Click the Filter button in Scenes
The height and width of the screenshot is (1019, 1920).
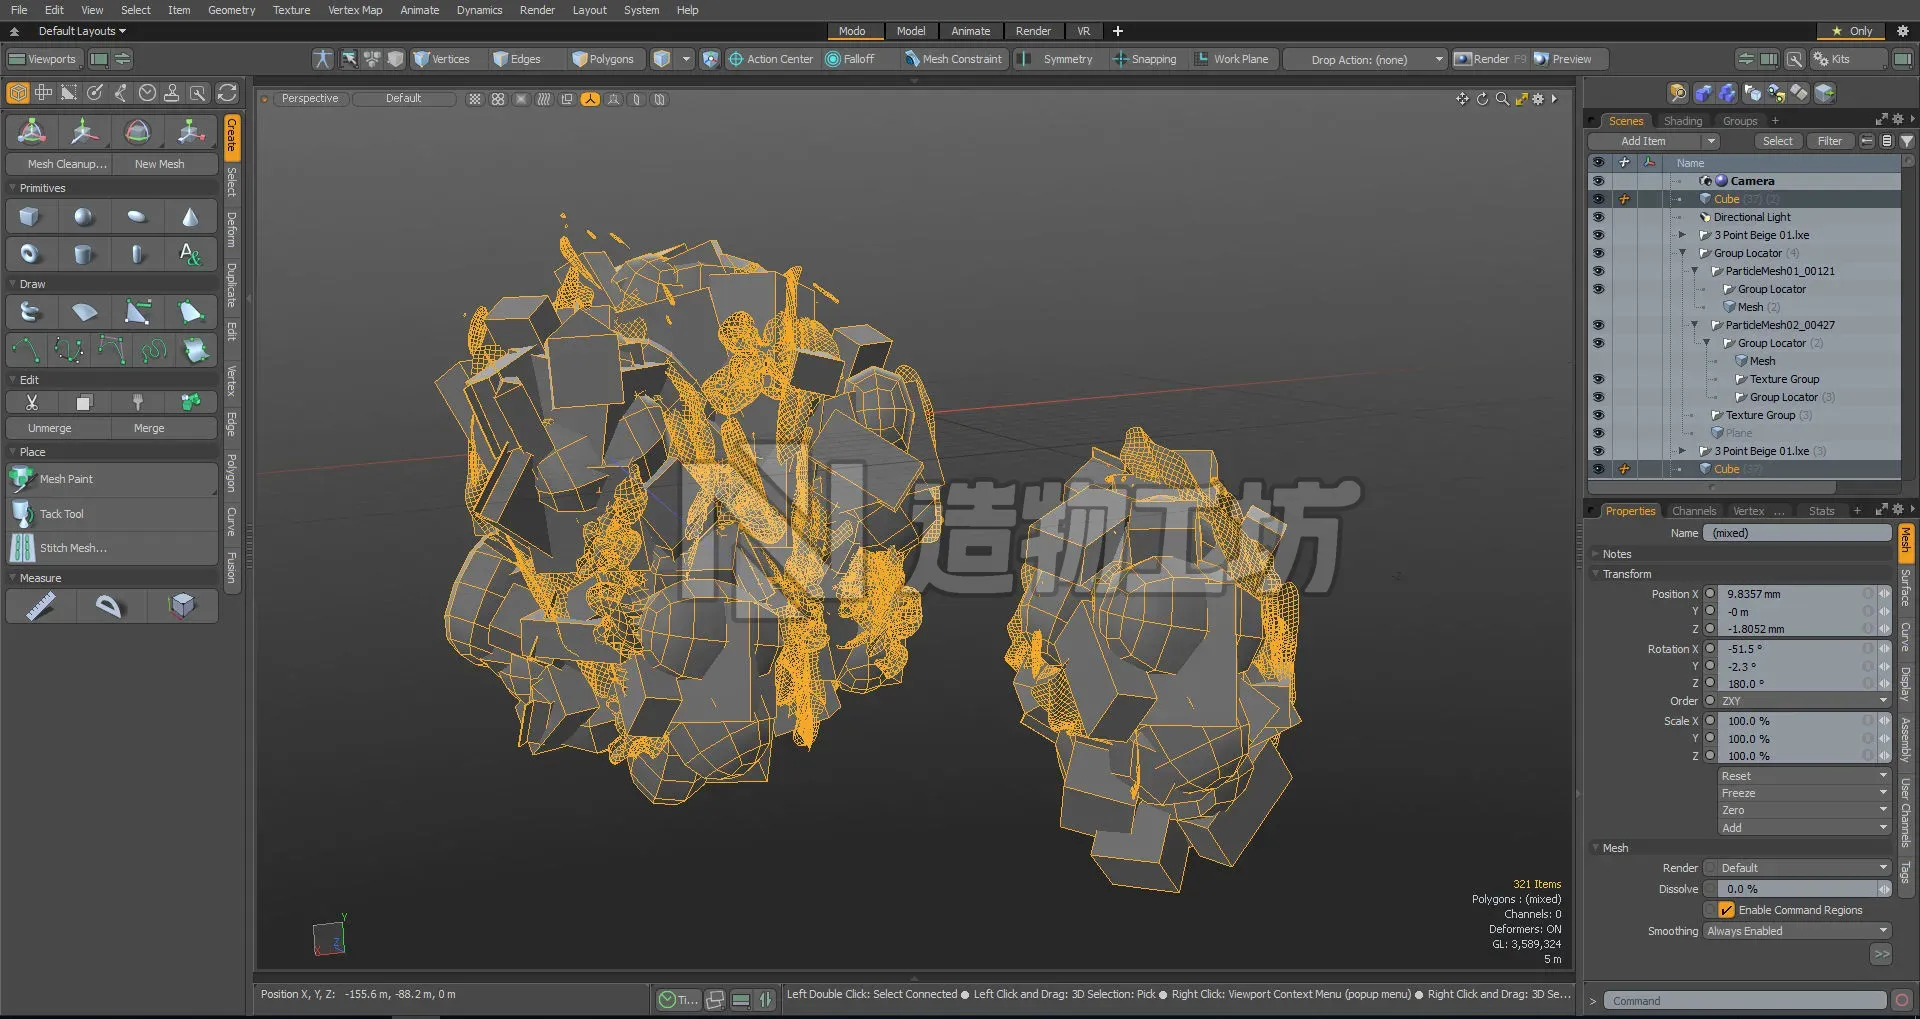pos(1829,141)
